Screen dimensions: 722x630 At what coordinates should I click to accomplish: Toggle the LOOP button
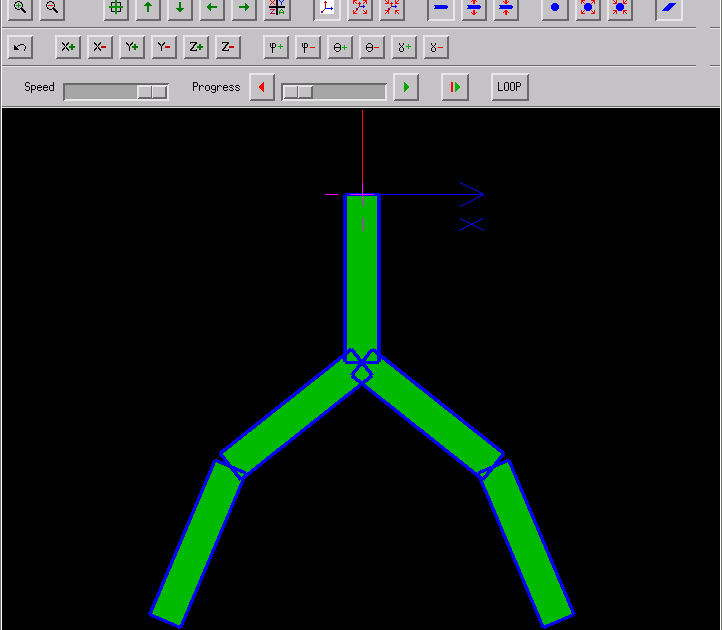[x=510, y=87]
